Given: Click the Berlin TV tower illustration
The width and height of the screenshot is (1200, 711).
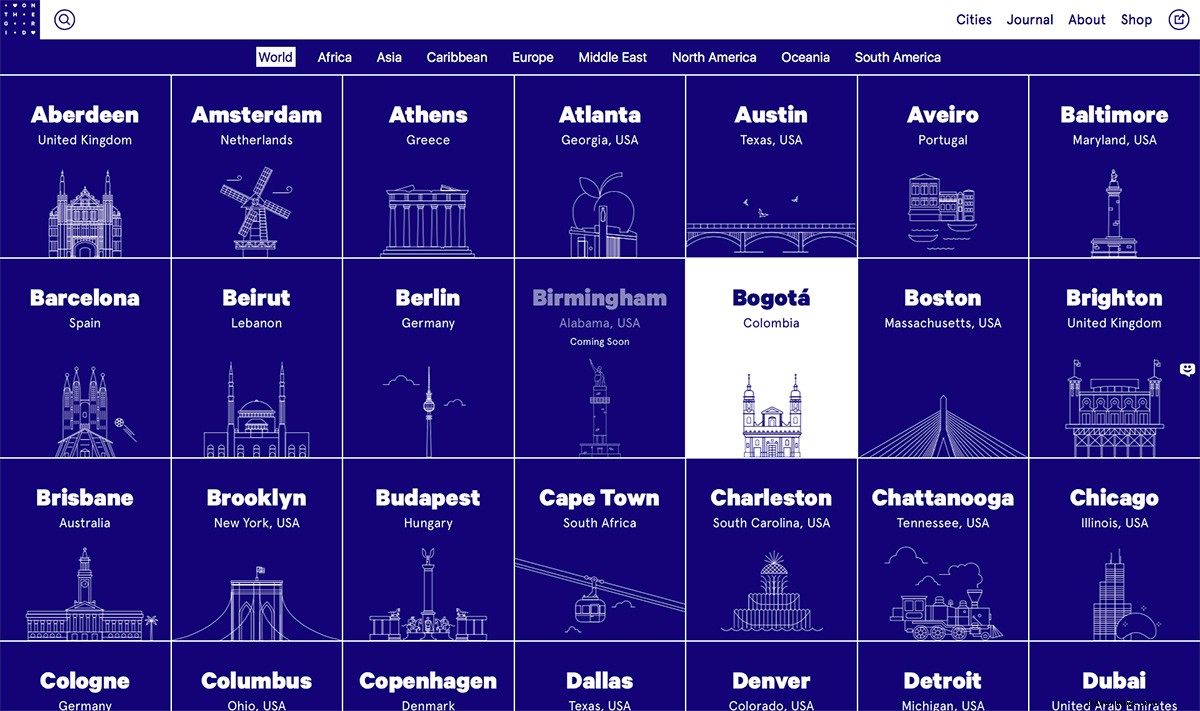Looking at the screenshot, I should [x=428, y=405].
